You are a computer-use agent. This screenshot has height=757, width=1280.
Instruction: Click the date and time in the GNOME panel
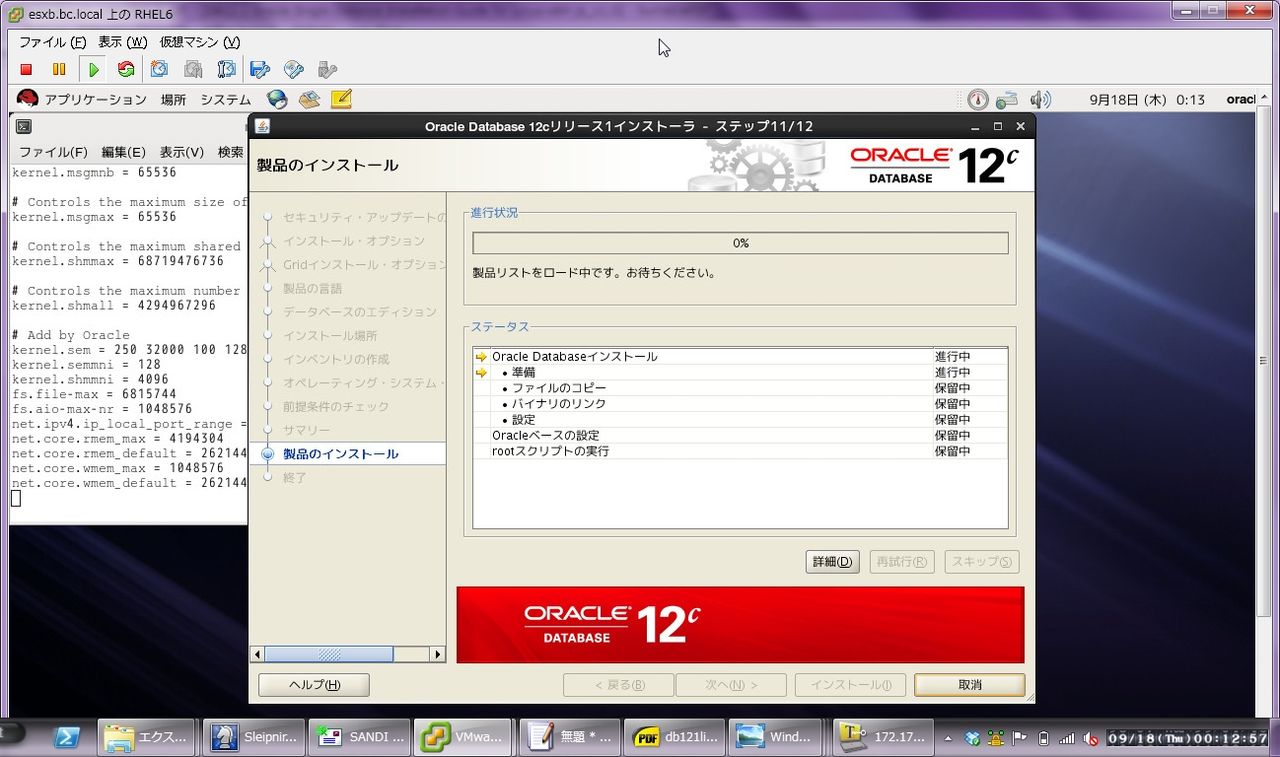[1146, 100]
